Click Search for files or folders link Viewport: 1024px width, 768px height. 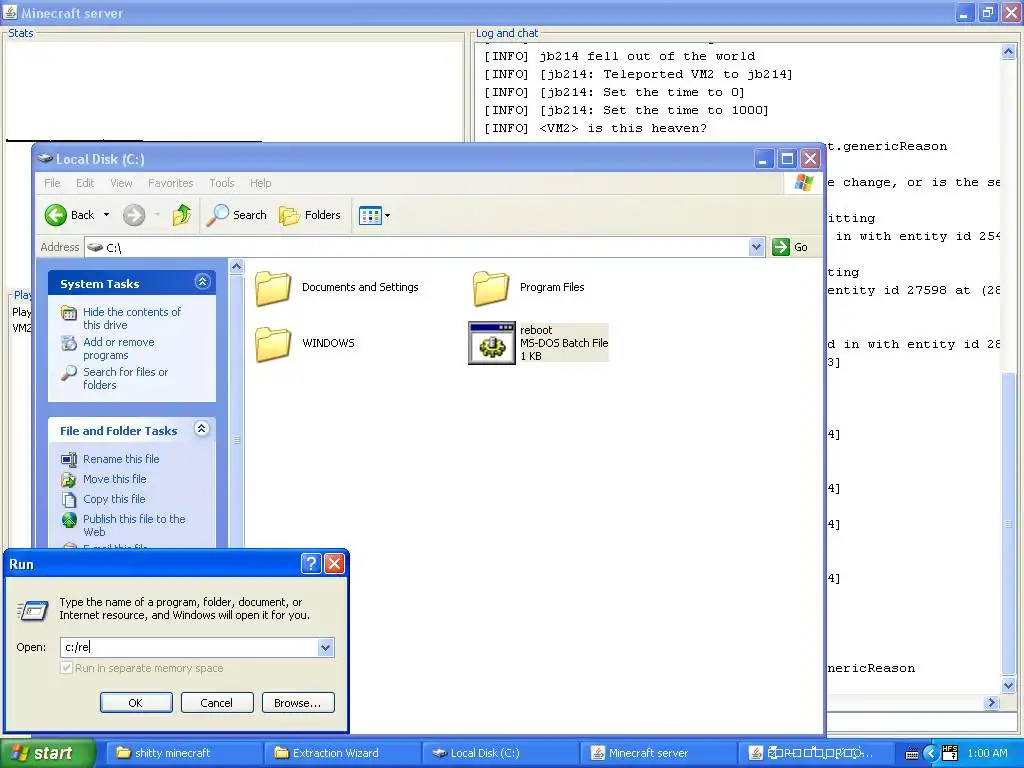[125, 378]
